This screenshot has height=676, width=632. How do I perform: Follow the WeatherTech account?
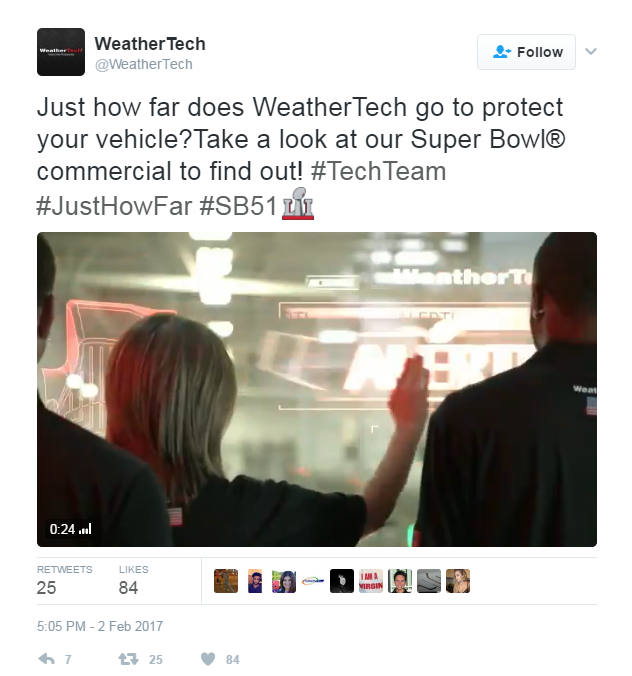(x=526, y=52)
